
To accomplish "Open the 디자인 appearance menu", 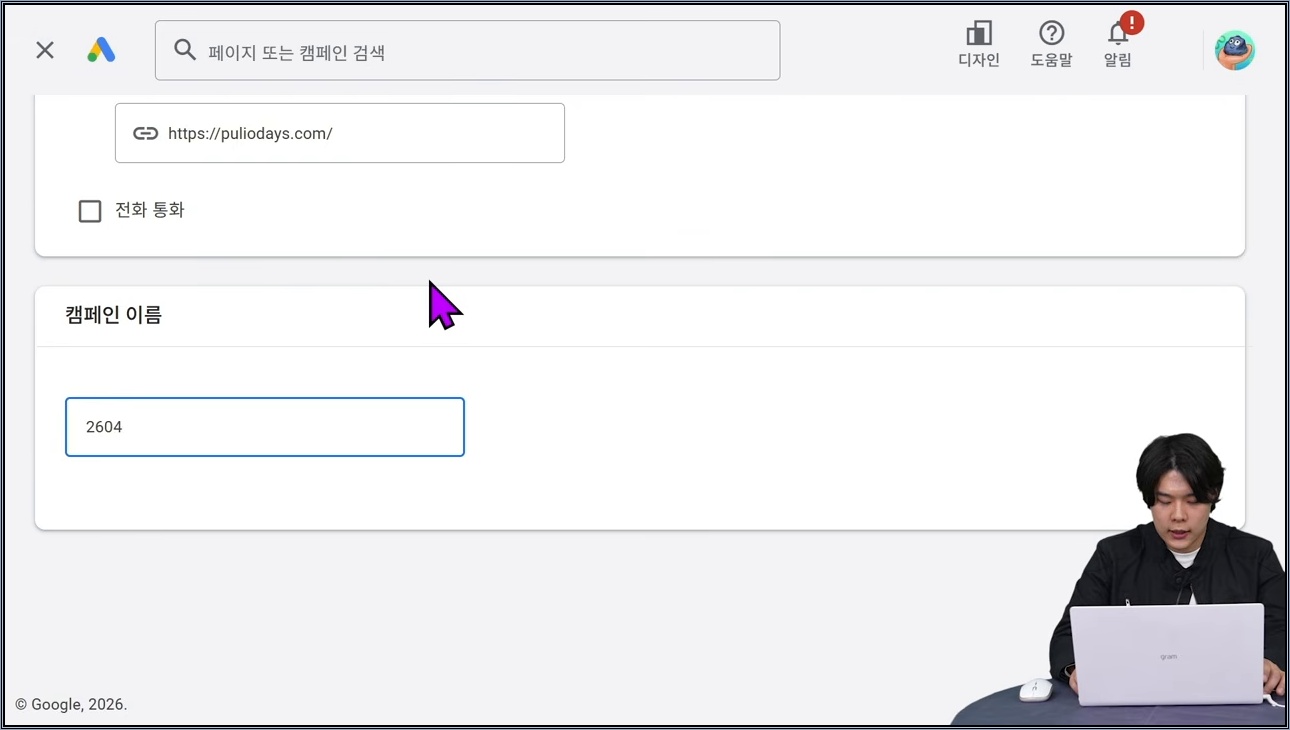I will (x=979, y=45).
